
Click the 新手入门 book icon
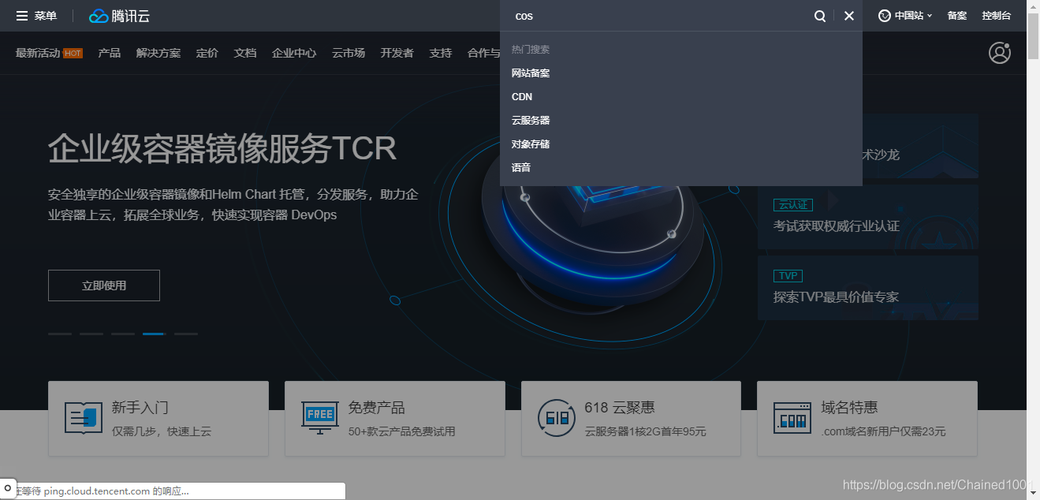click(x=84, y=418)
